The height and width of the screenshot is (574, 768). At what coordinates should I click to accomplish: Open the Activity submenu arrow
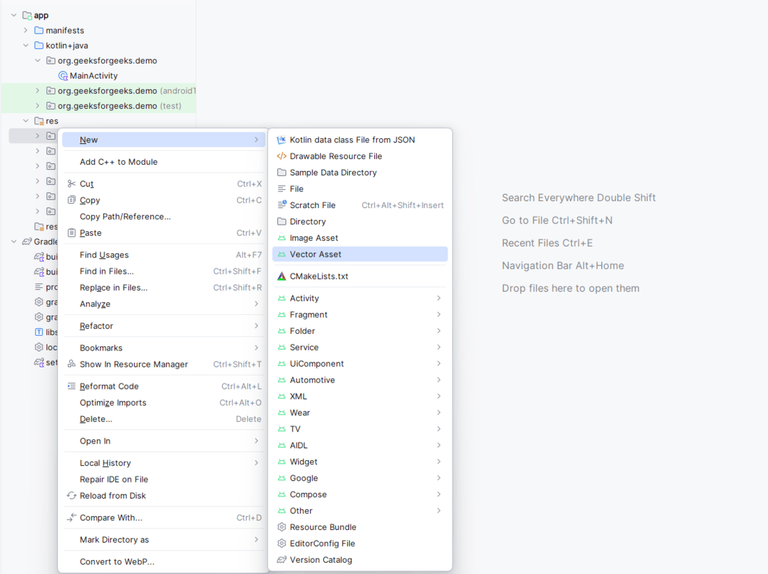click(439, 298)
